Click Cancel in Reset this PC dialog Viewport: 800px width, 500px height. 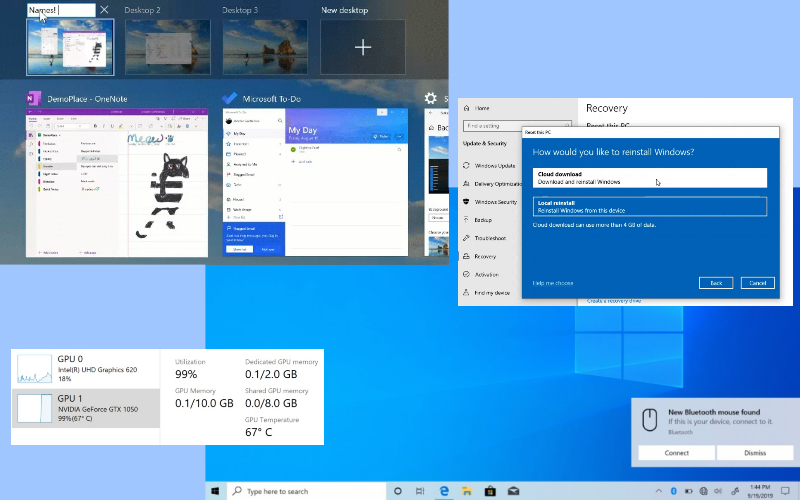tap(758, 283)
